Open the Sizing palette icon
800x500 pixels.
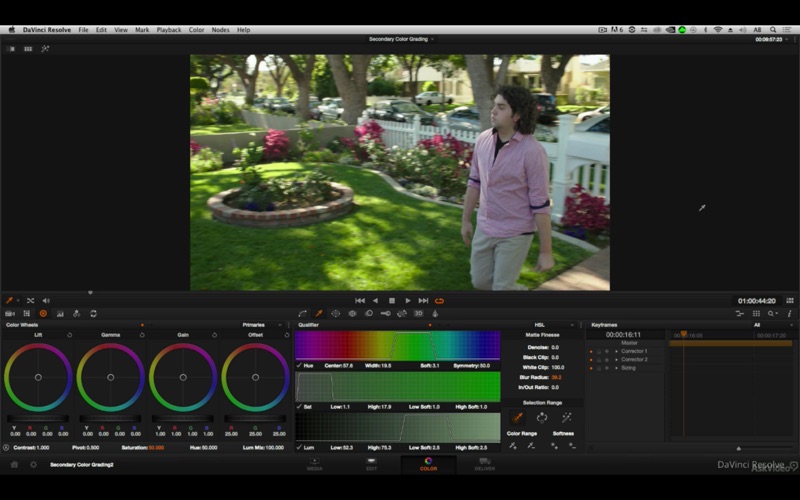(402, 314)
